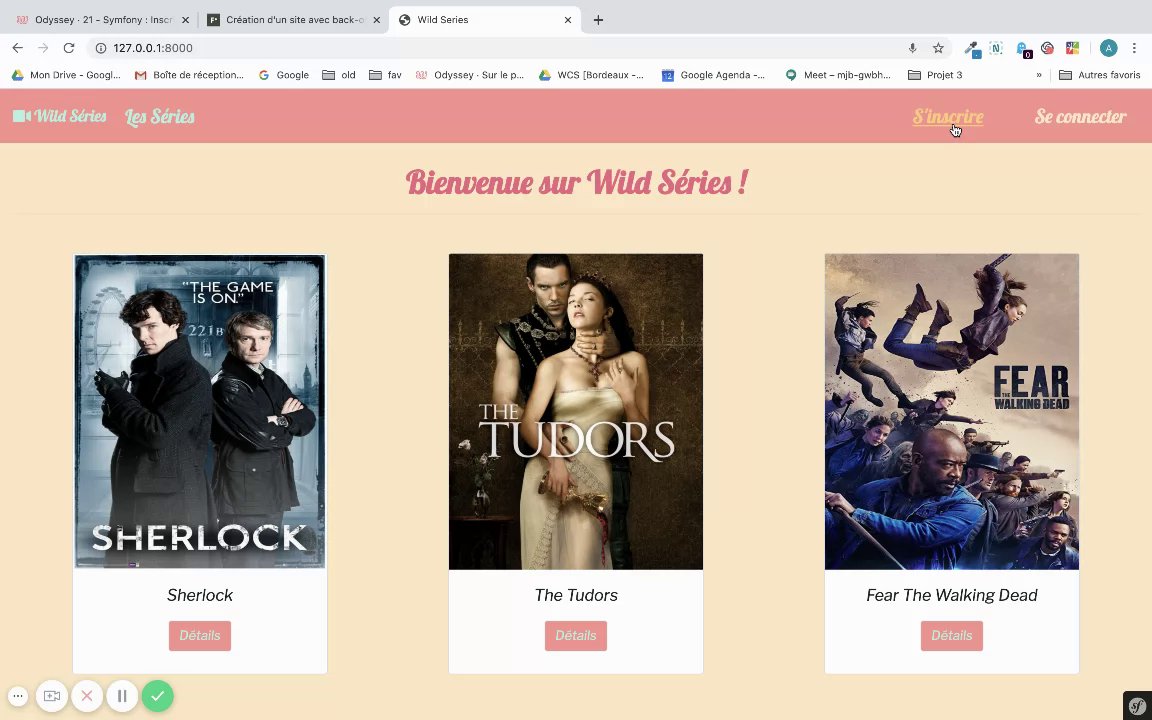Viewport: 1152px width, 720px height.
Task: Open the recorder three-dots options button
Action: point(18,696)
